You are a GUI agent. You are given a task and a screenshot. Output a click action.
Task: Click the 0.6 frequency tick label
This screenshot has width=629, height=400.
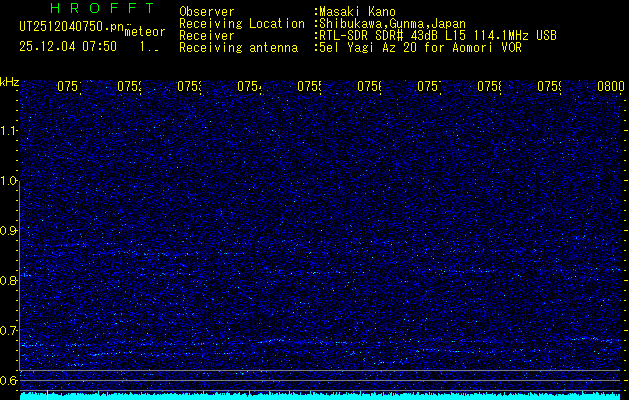10,380
